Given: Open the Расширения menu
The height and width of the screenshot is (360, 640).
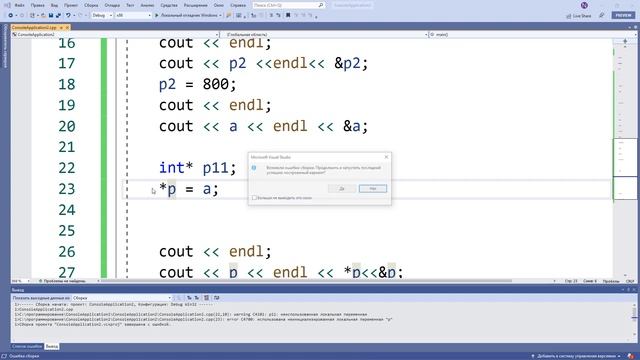Looking at the screenshot, I should tap(196, 5).
